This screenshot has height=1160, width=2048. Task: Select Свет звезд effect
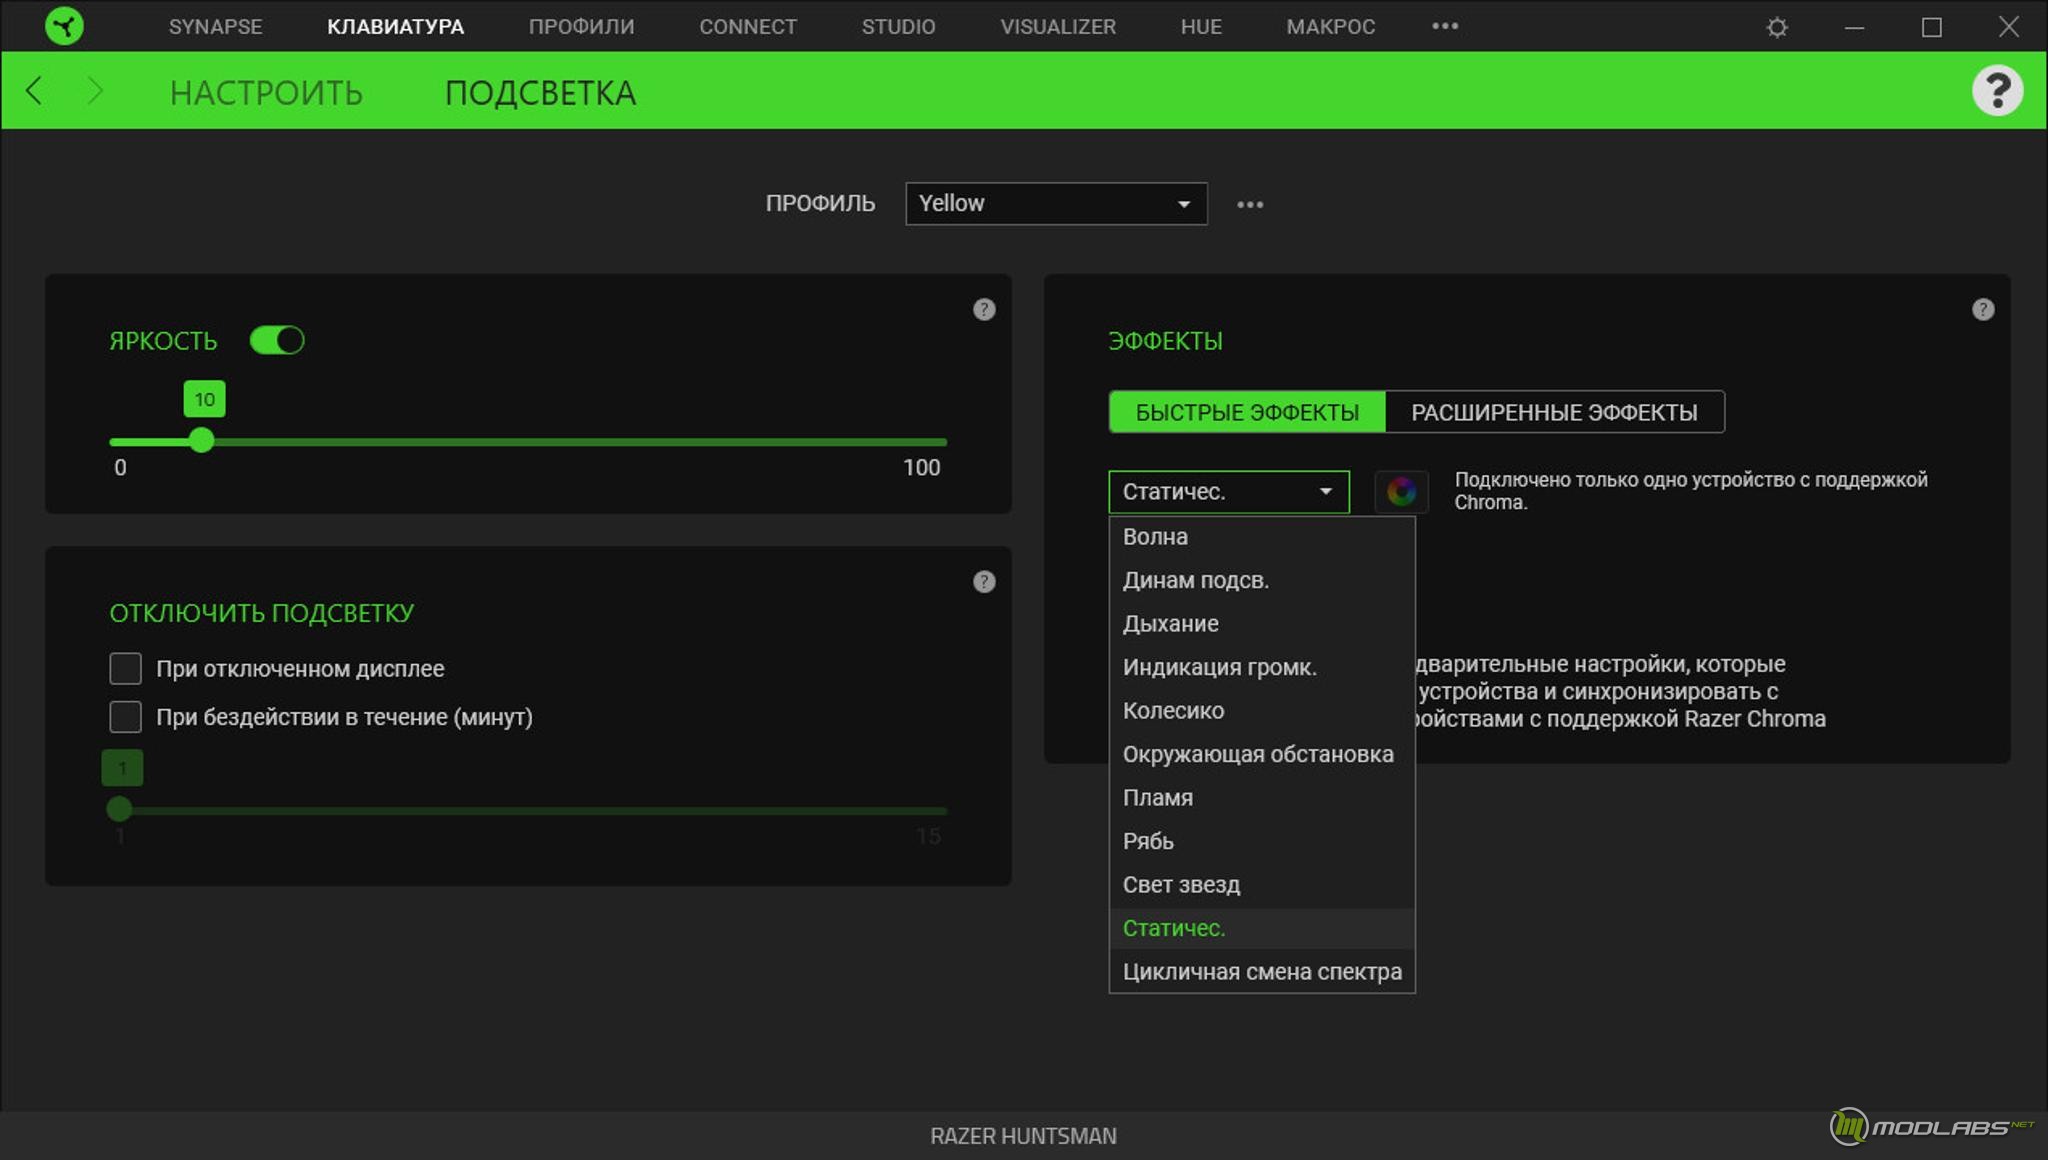pos(1262,884)
